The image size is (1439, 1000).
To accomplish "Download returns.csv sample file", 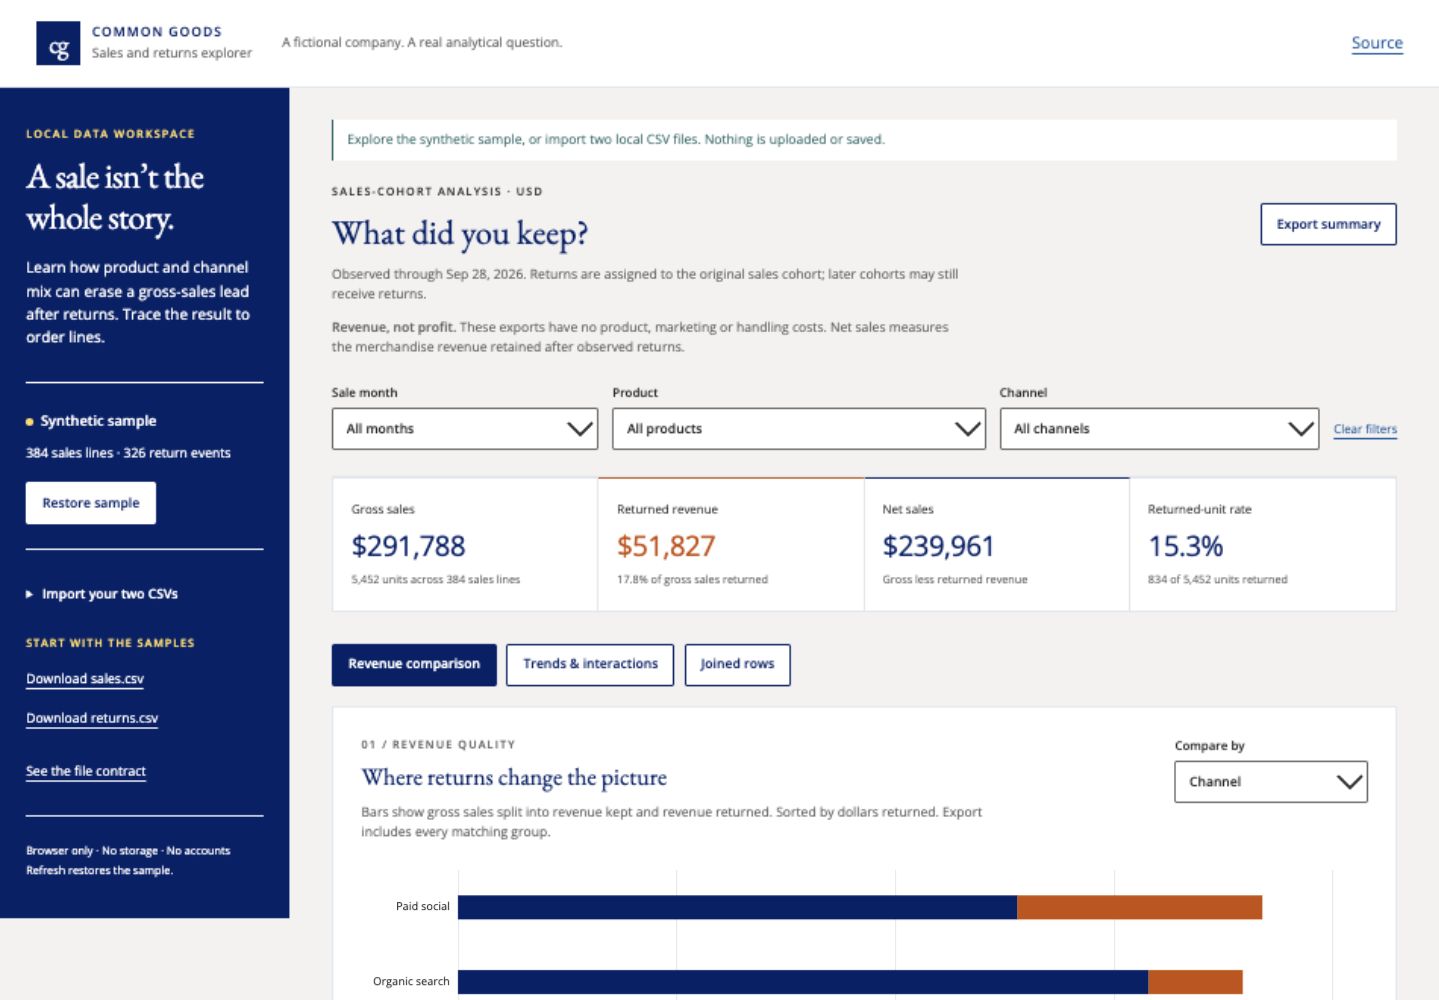I will tap(92, 718).
